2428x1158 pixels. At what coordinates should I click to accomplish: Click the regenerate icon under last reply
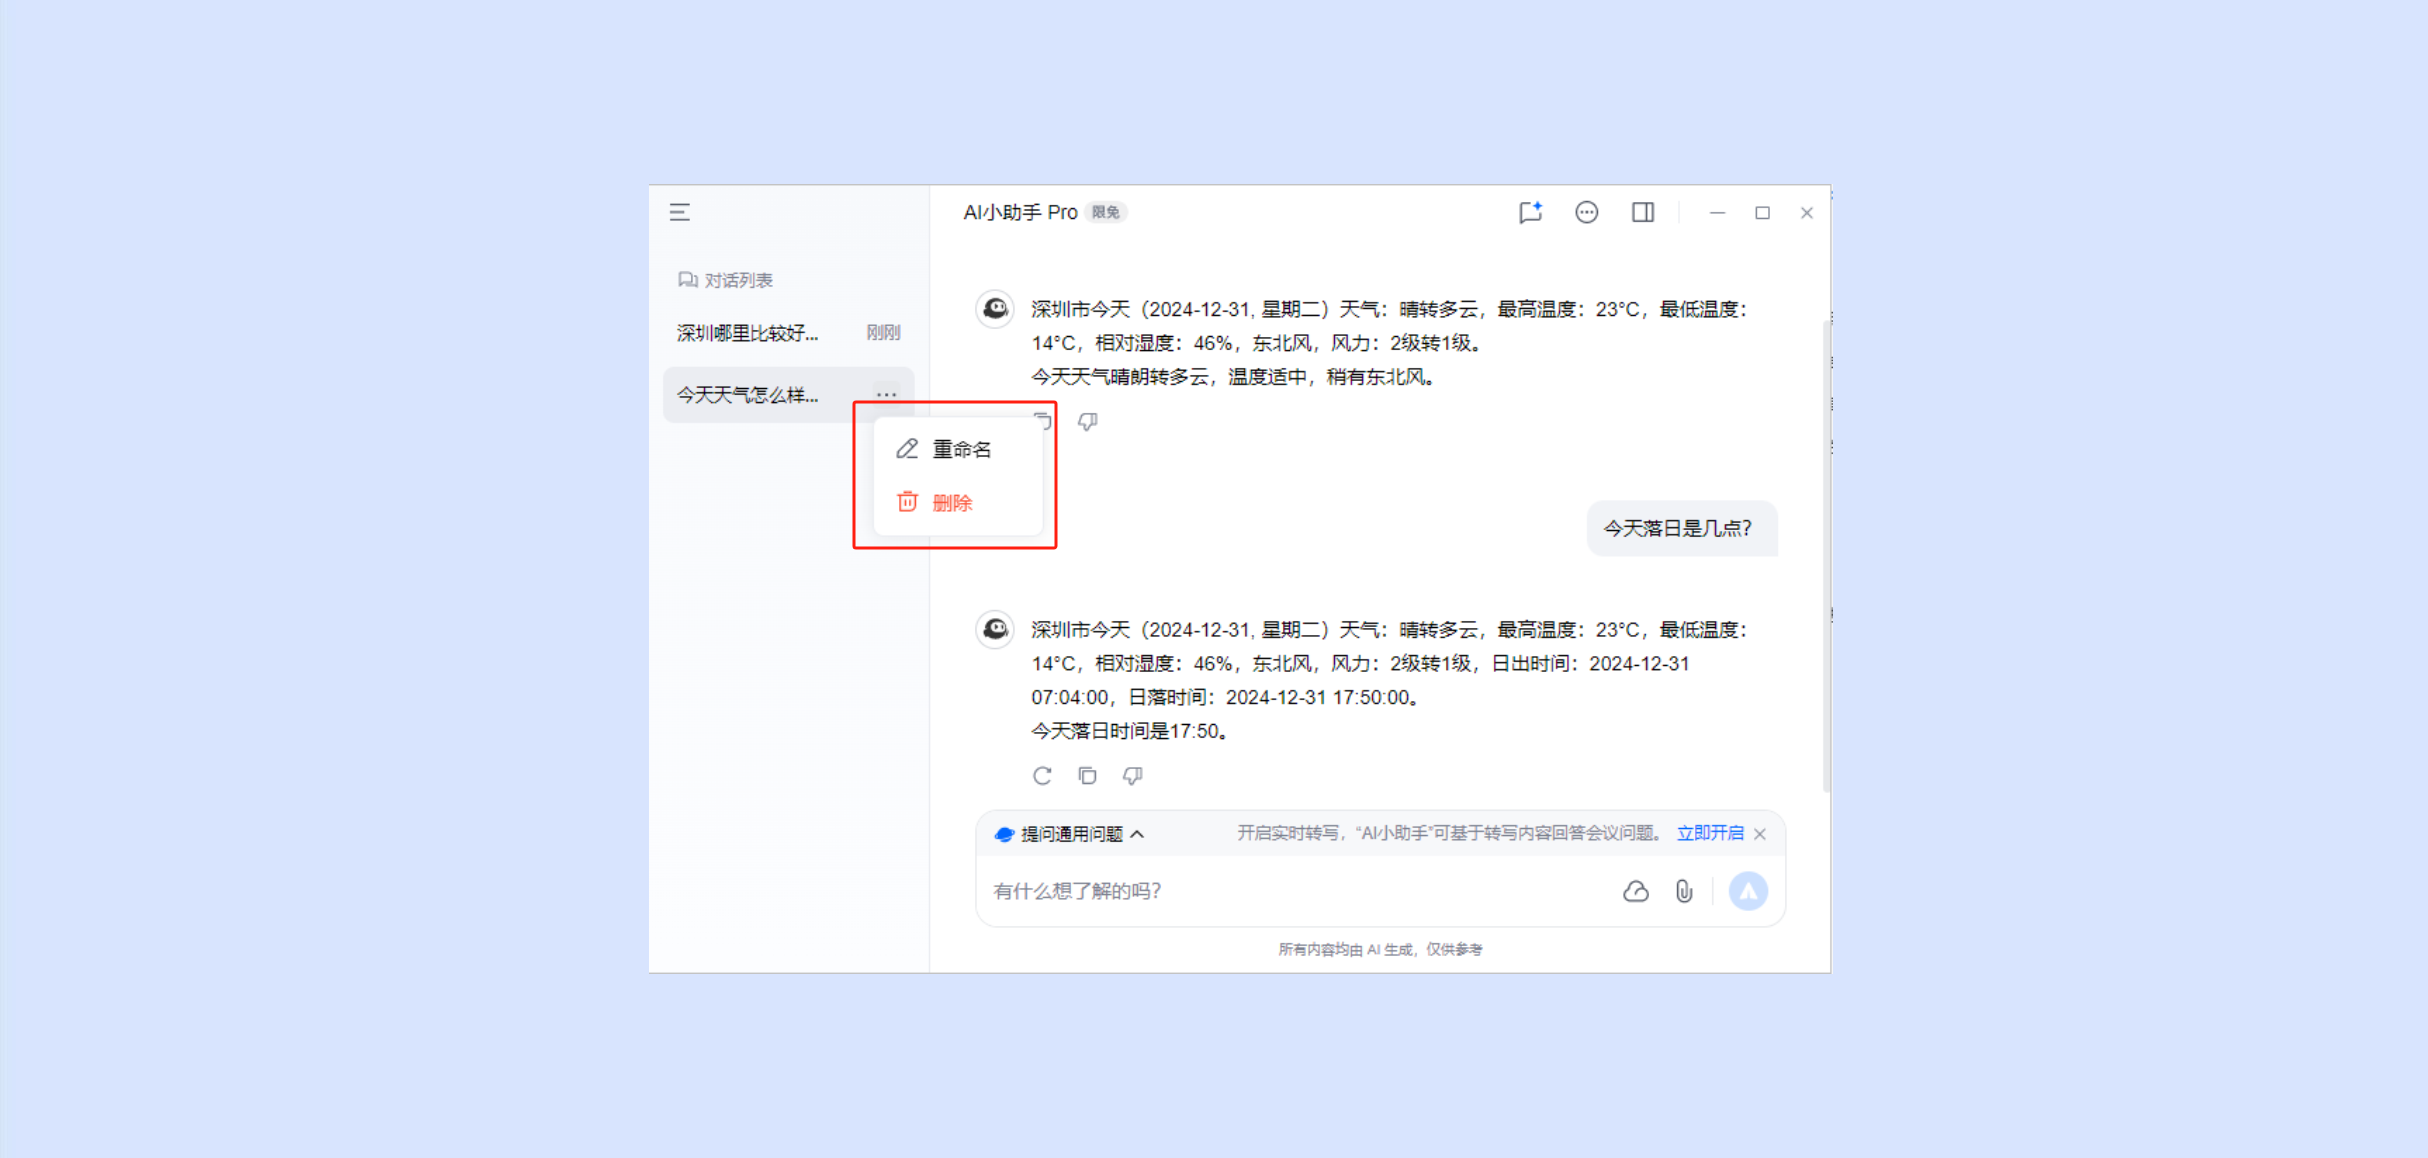pyautogui.click(x=1042, y=776)
